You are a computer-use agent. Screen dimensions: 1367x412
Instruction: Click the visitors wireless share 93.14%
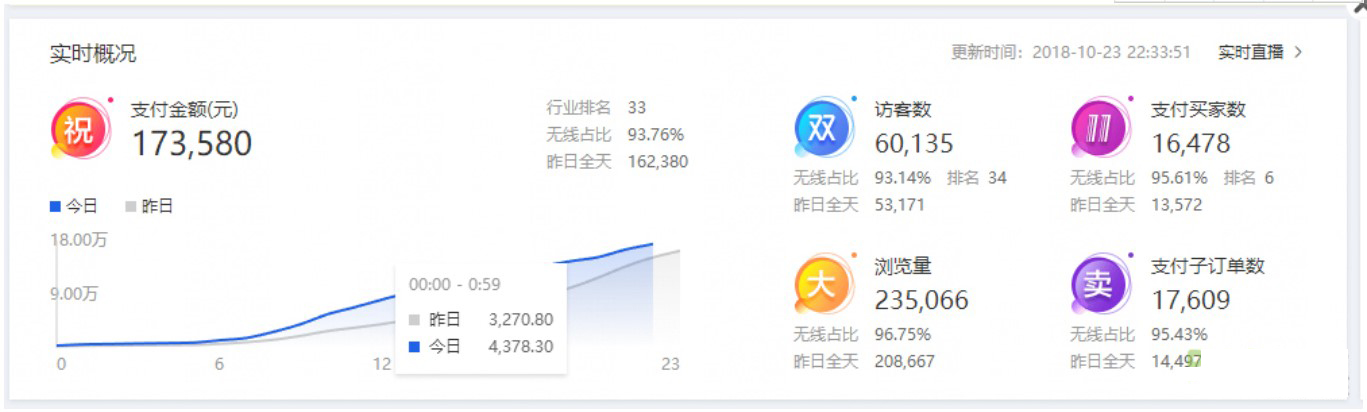point(903,178)
